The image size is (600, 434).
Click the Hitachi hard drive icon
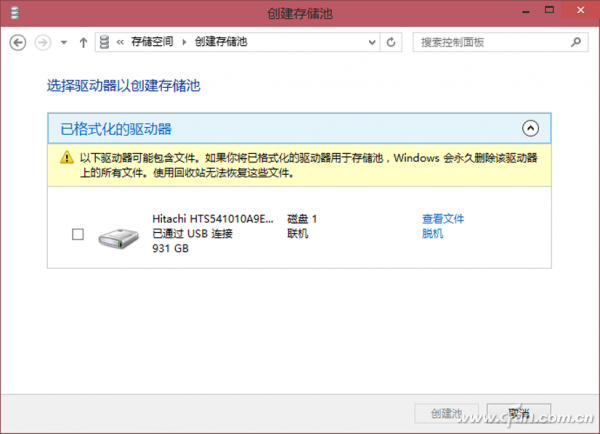(x=119, y=238)
